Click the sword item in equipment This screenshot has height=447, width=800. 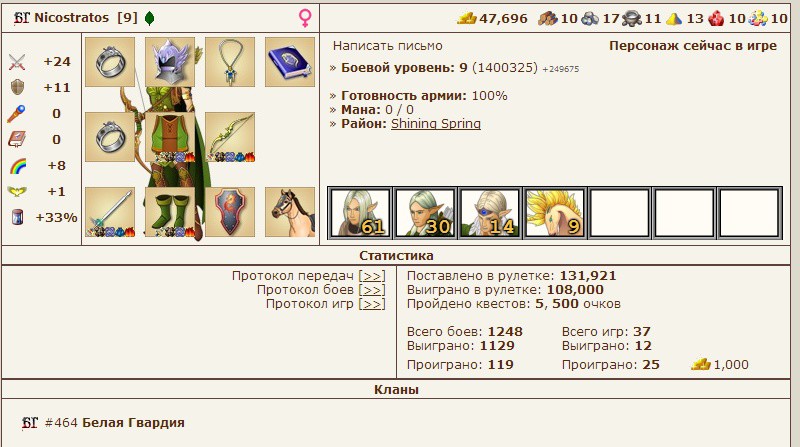pos(110,212)
